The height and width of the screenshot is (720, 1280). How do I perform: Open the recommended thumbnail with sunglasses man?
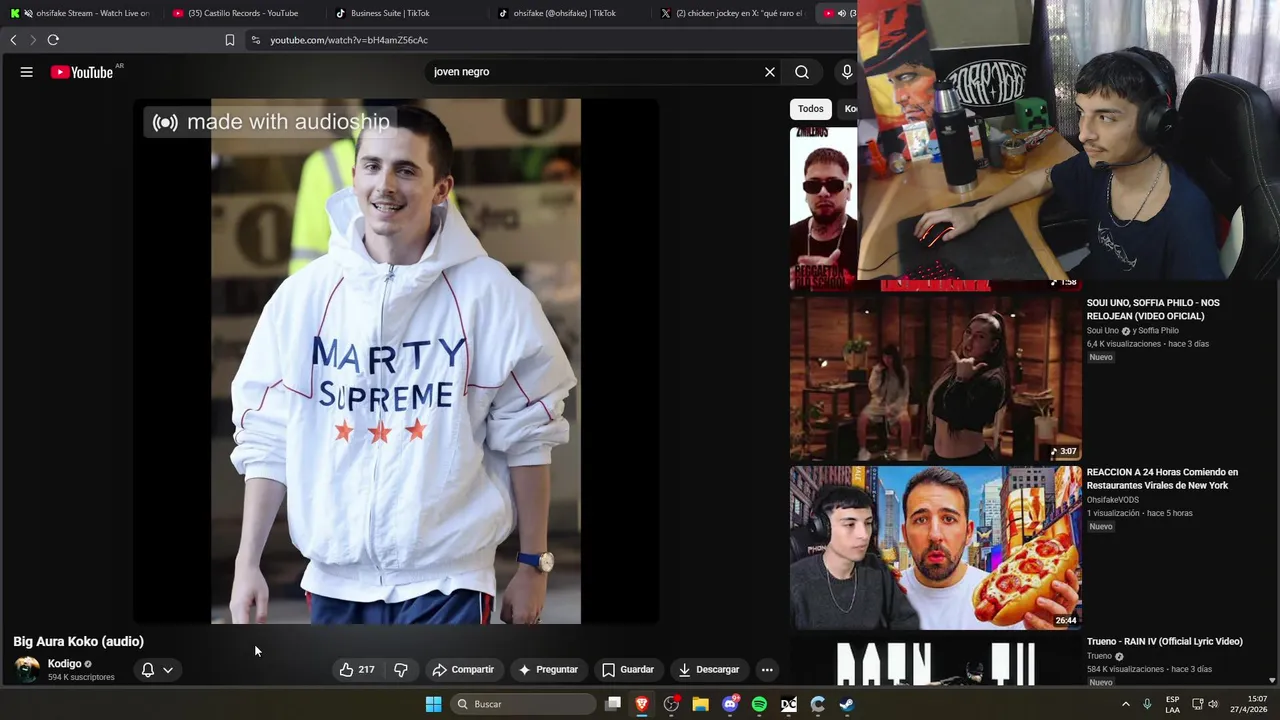823,208
